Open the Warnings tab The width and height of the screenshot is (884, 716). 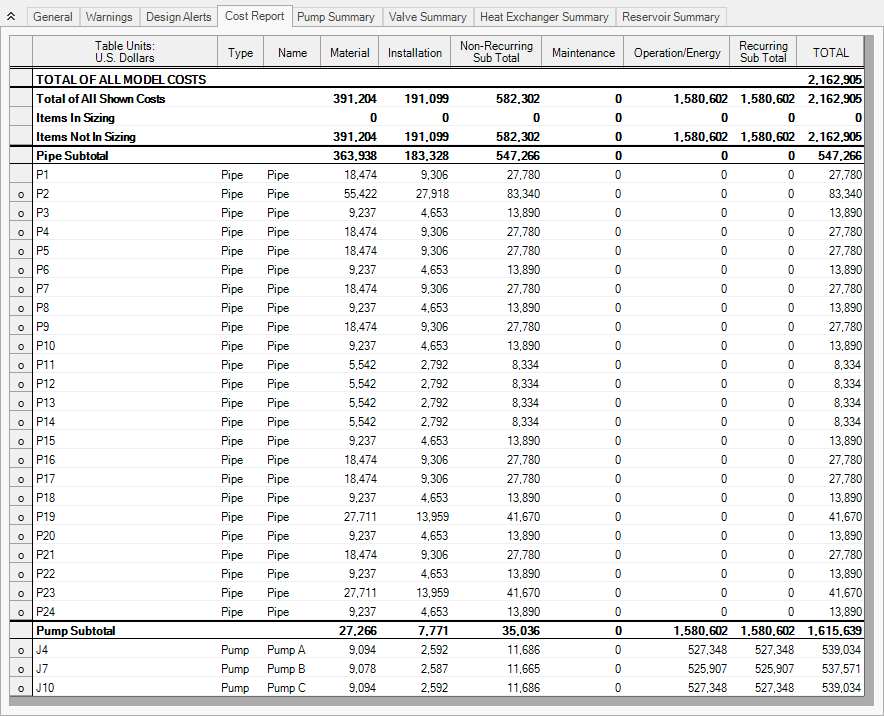109,17
